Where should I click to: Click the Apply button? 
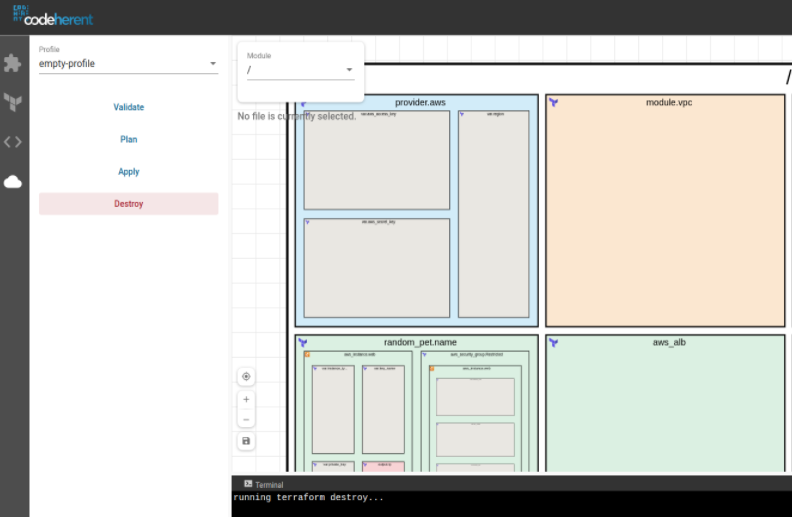pos(128,172)
